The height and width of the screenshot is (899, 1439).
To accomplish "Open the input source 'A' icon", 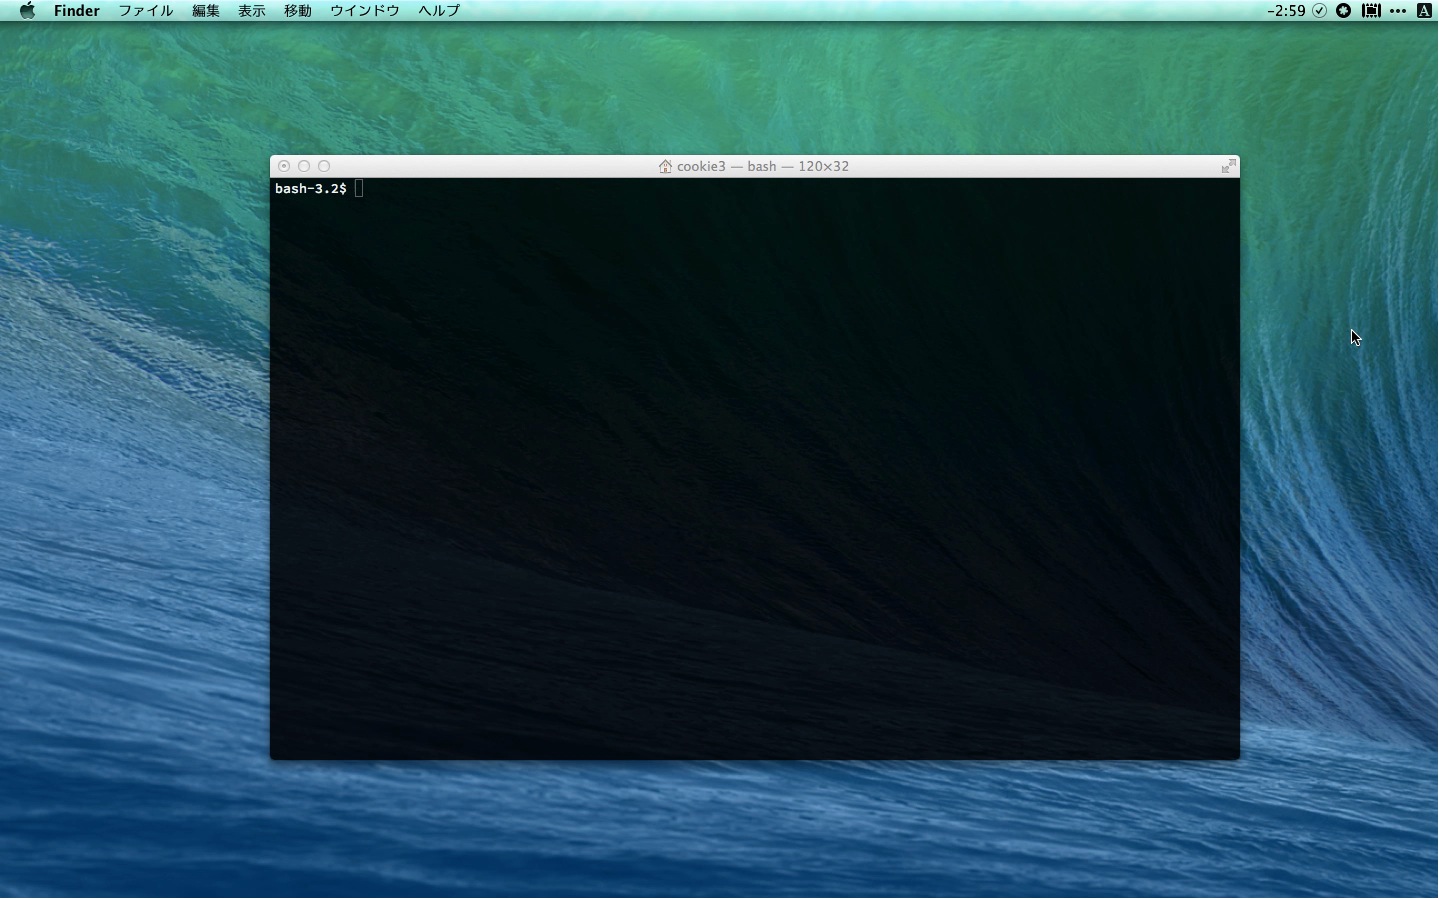I will click(1424, 11).
